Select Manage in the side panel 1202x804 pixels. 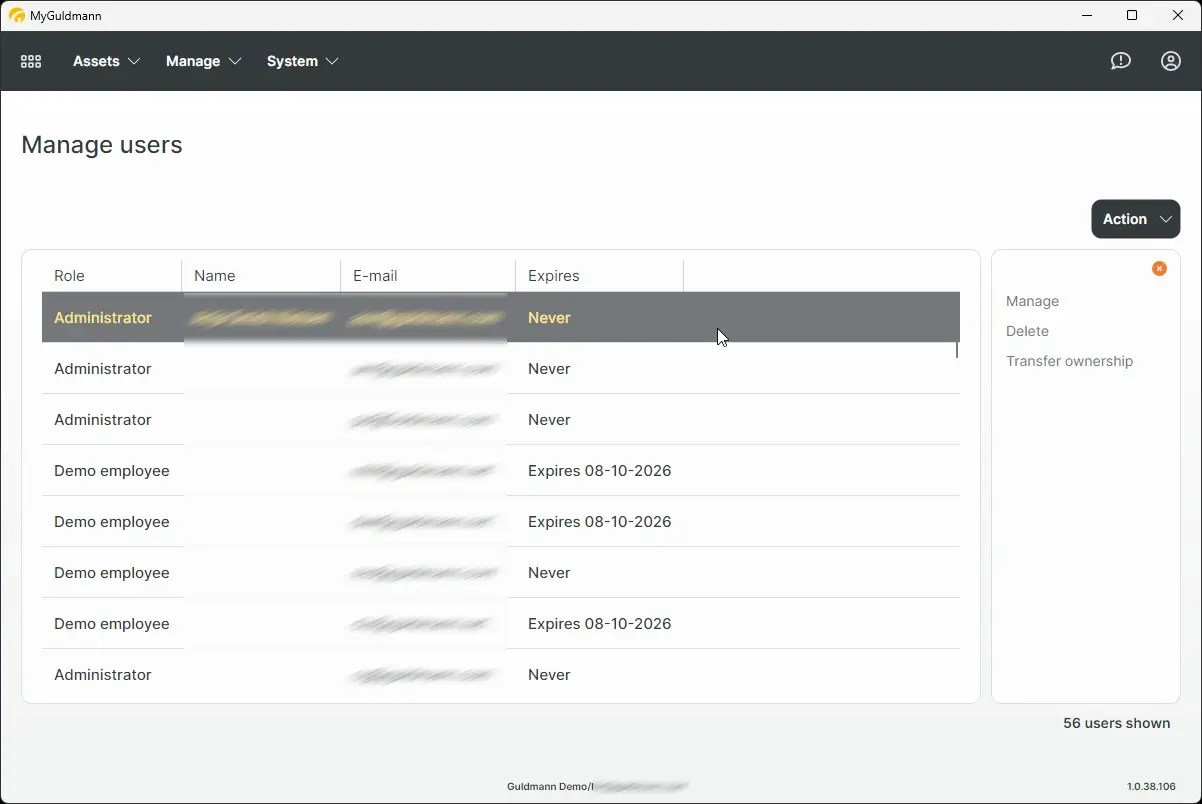coord(1032,301)
